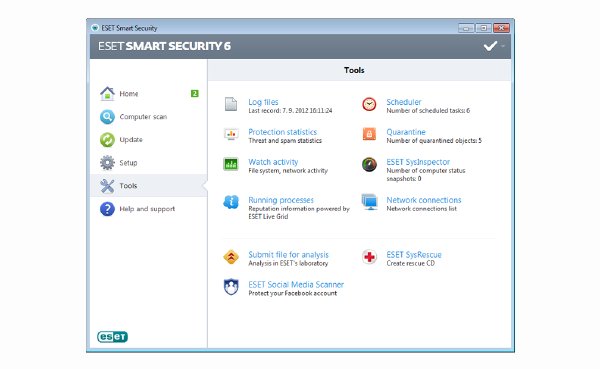Click 'Number of scheduled tasks: 6' text
Screen dimensions: 600x369
pyautogui.click(x=428, y=111)
